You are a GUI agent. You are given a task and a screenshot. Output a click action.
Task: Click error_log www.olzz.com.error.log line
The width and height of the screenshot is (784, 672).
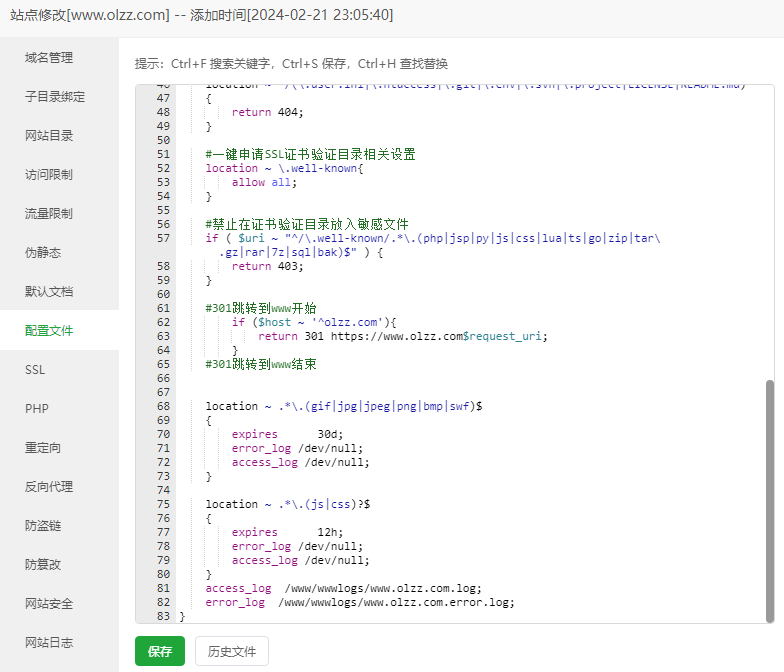tap(360, 602)
